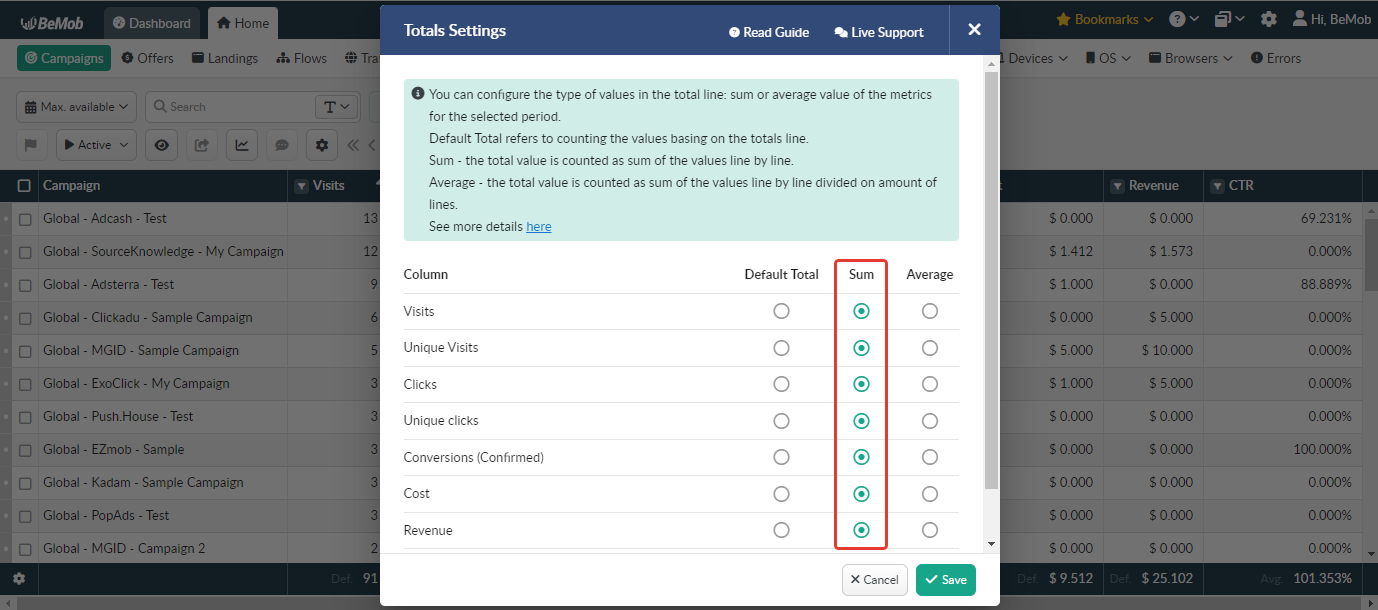1378x610 pixels.
Task: Open the Dashboard menu item
Action: click(x=152, y=22)
